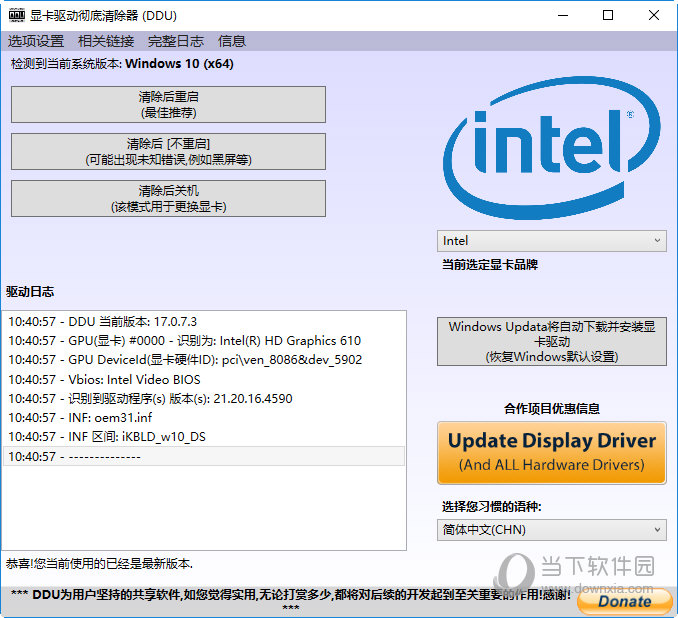Click the Intel logo image
Image resolution: width=678 pixels, height=618 pixels.
[x=552, y=148]
